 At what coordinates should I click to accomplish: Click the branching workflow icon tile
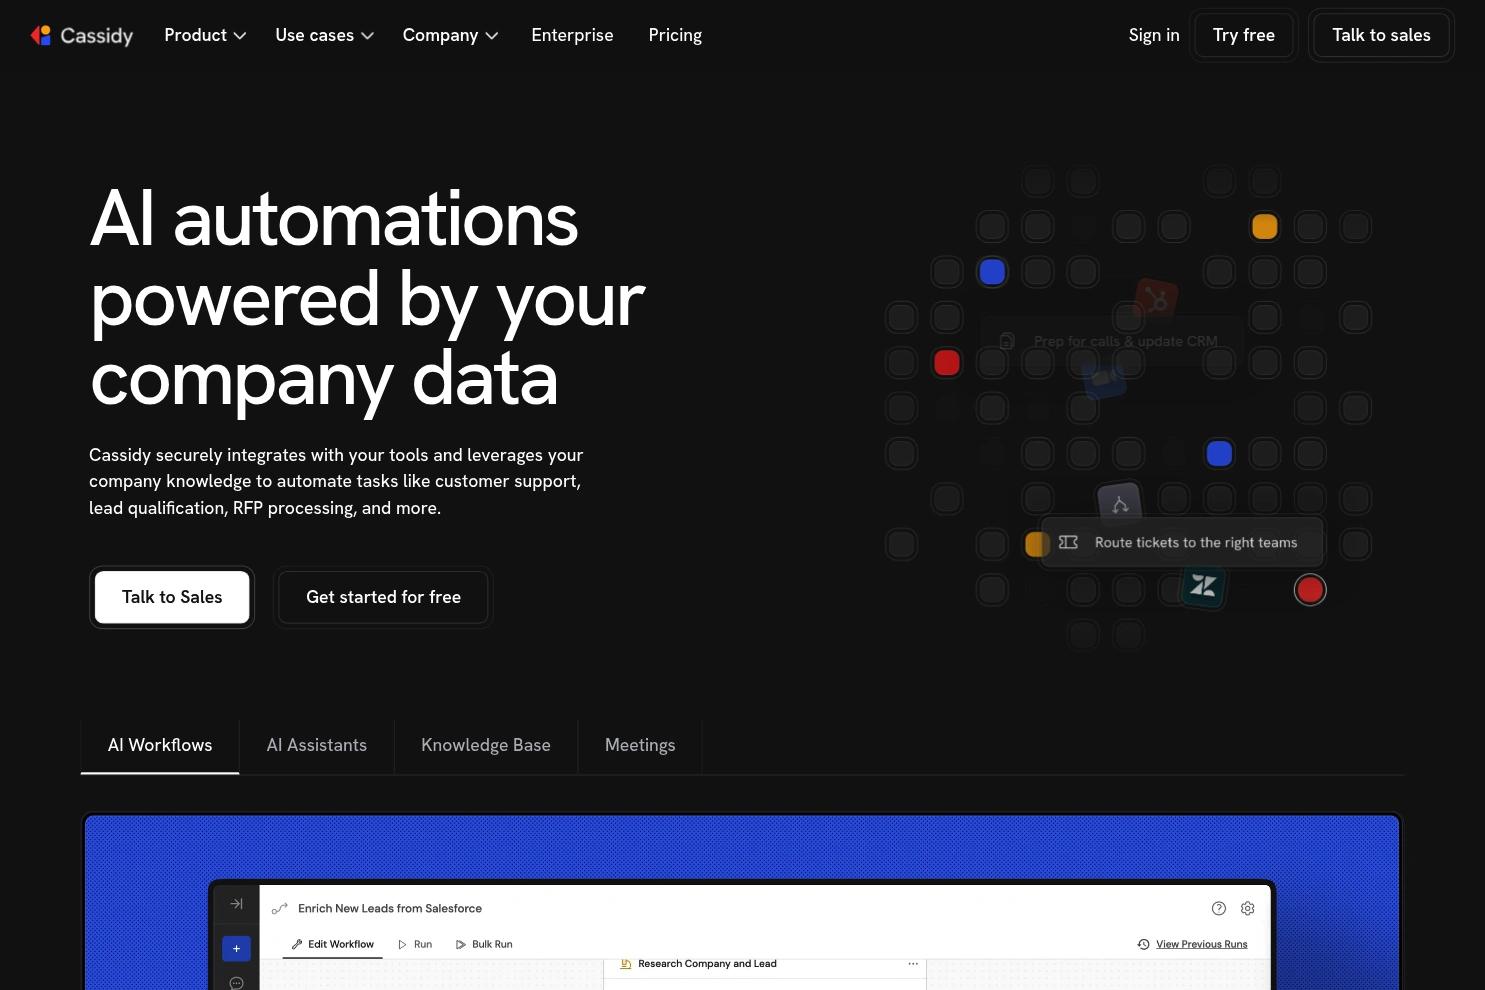[x=1120, y=504]
